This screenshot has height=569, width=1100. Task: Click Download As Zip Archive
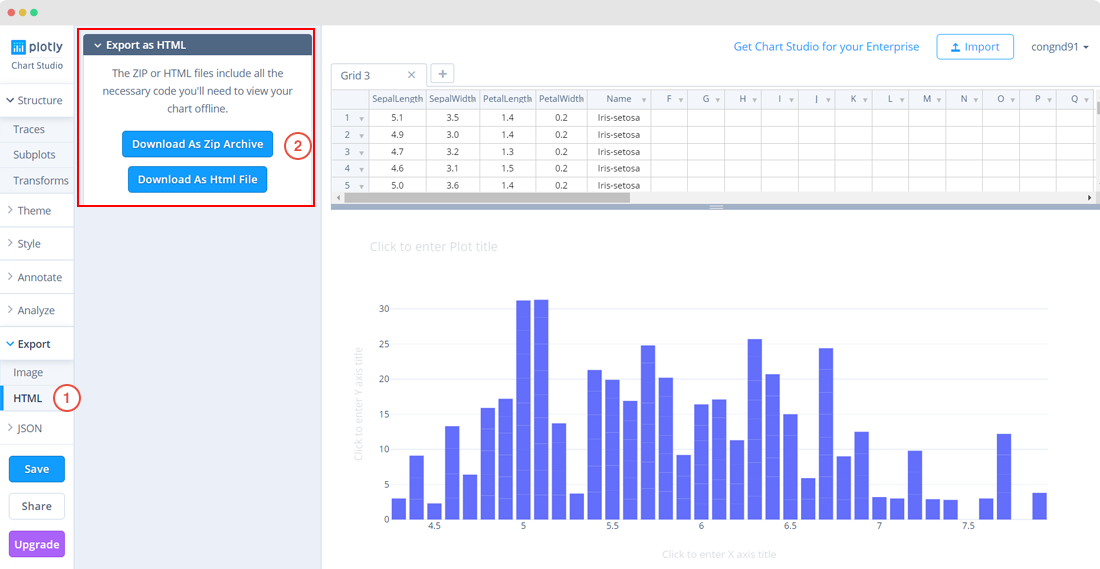(x=197, y=144)
